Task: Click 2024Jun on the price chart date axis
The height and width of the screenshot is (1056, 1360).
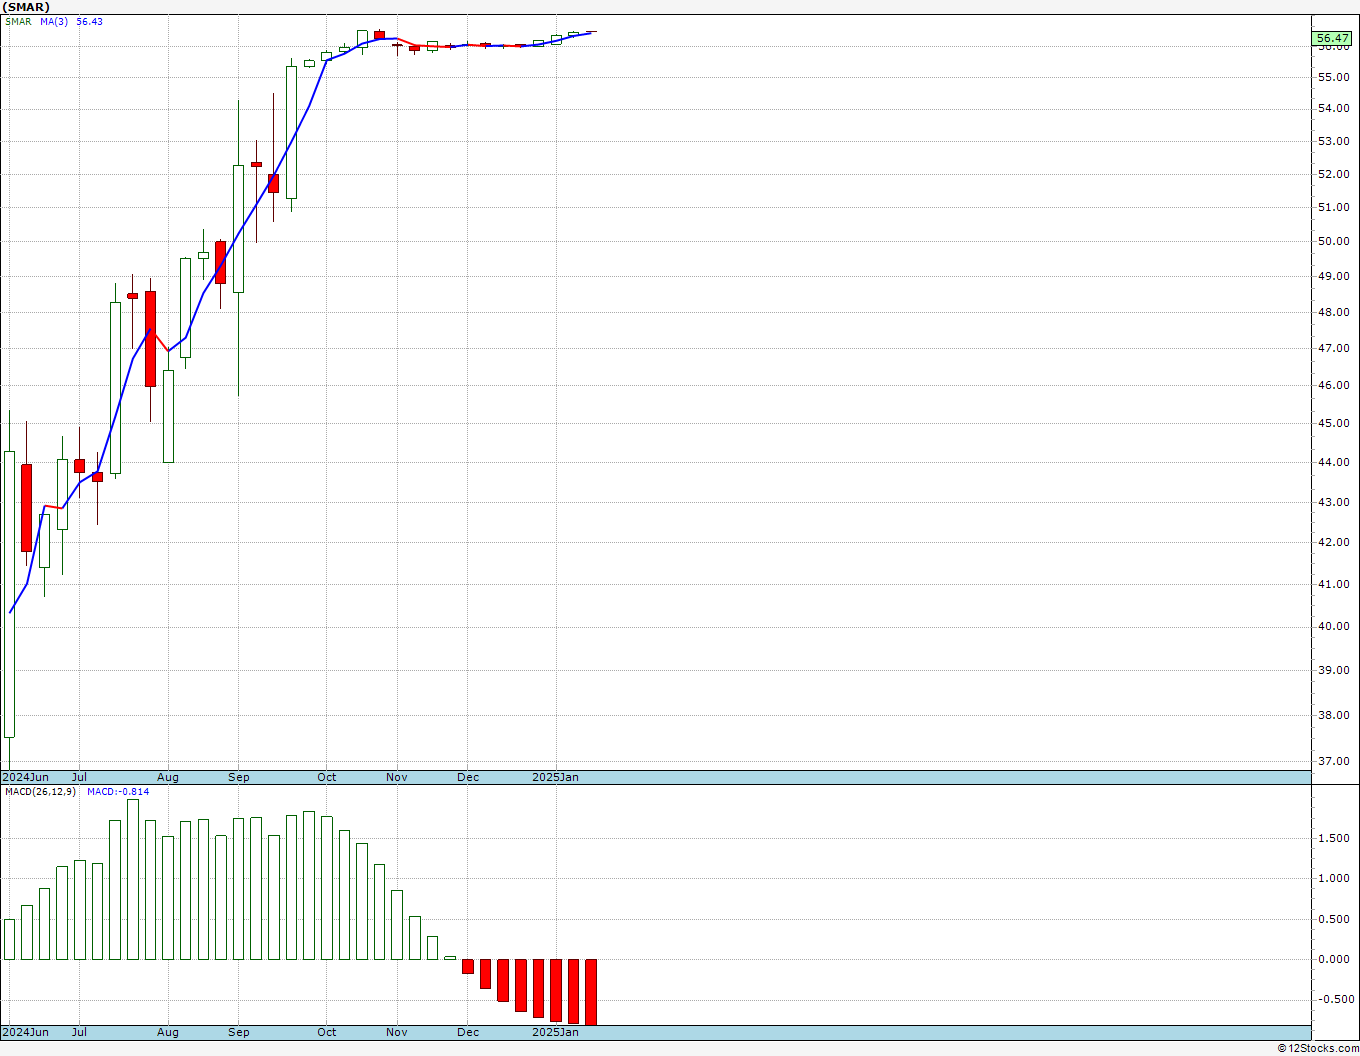Action: click(25, 777)
